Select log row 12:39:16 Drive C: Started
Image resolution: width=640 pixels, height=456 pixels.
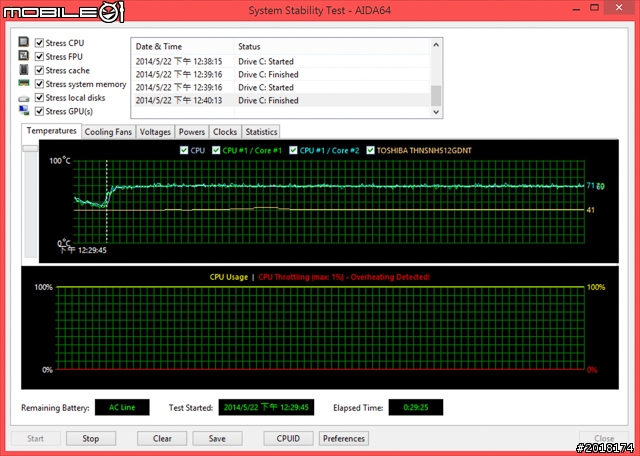(281, 88)
